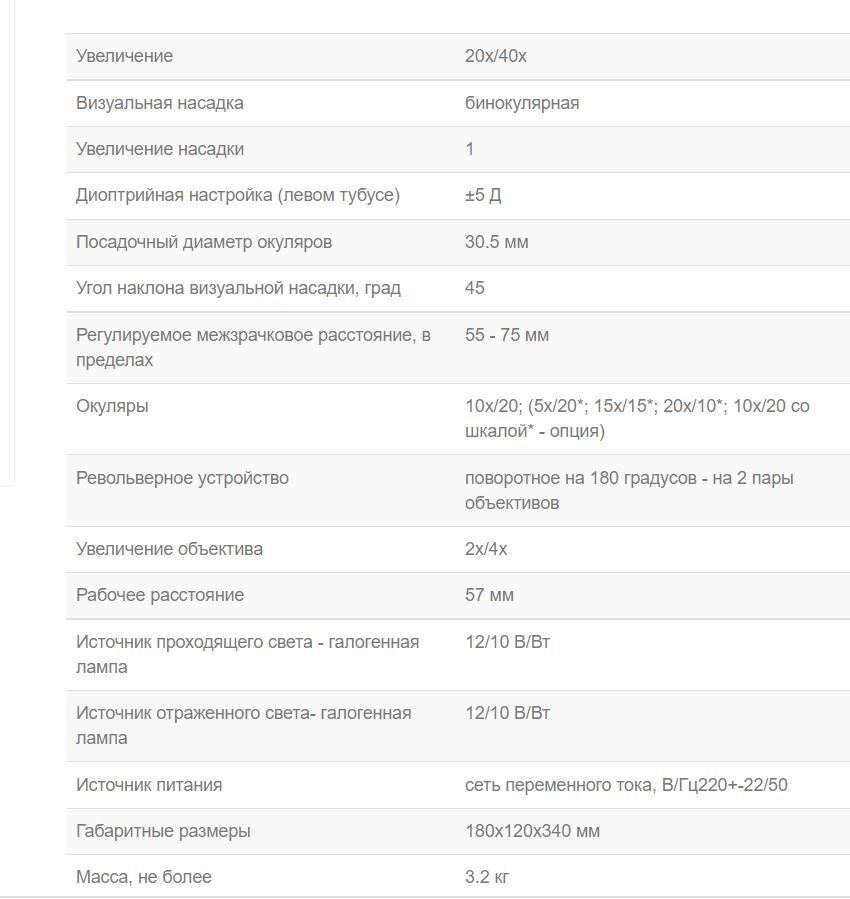Click the "бинокулярная" value cell

(521, 103)
